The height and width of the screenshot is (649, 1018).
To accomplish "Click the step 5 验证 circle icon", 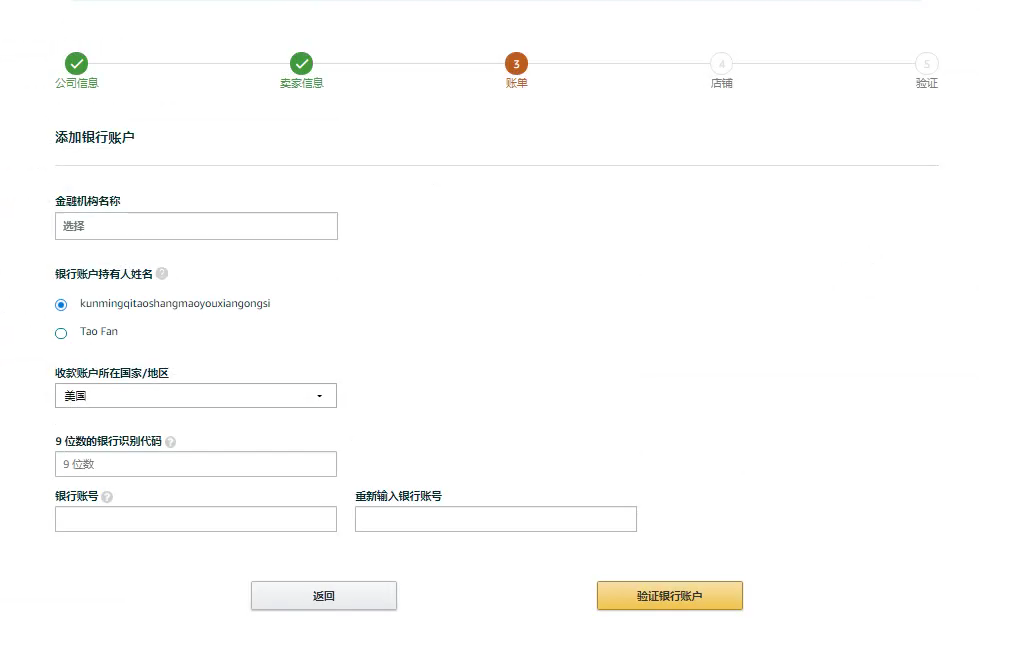I will pos(926,64).
